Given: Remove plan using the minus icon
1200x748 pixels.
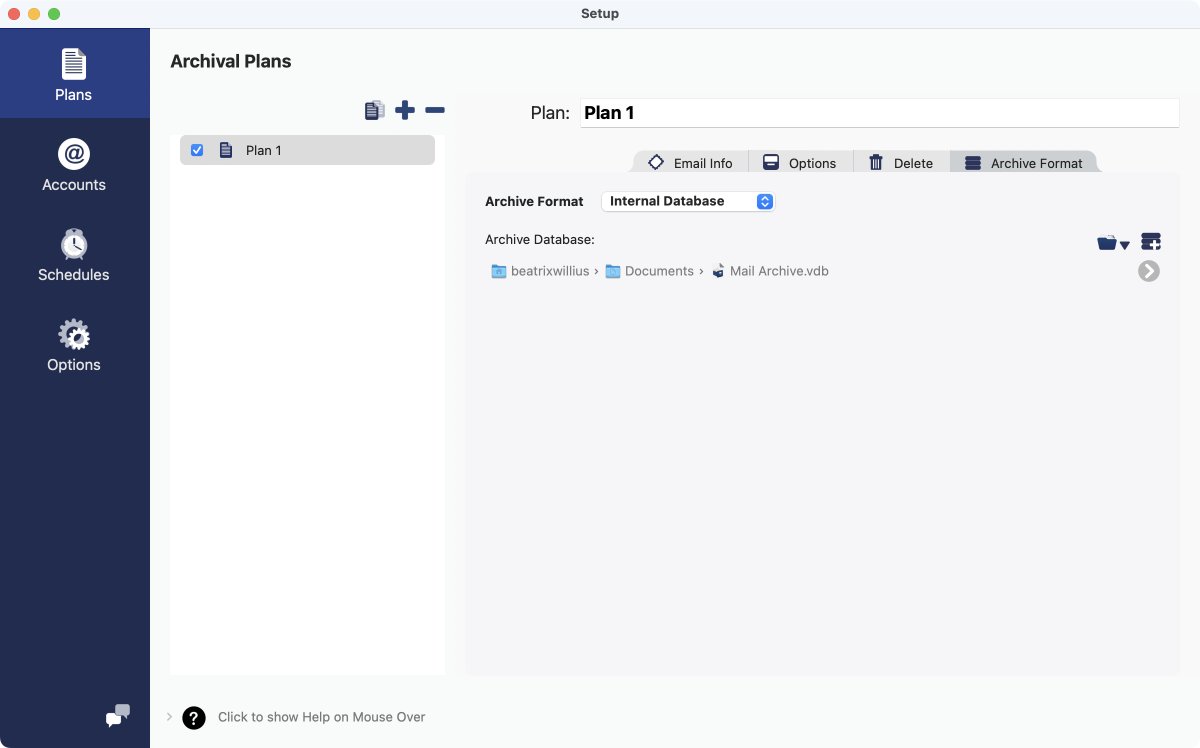Looking at the screenshot, I should [435, 110].
